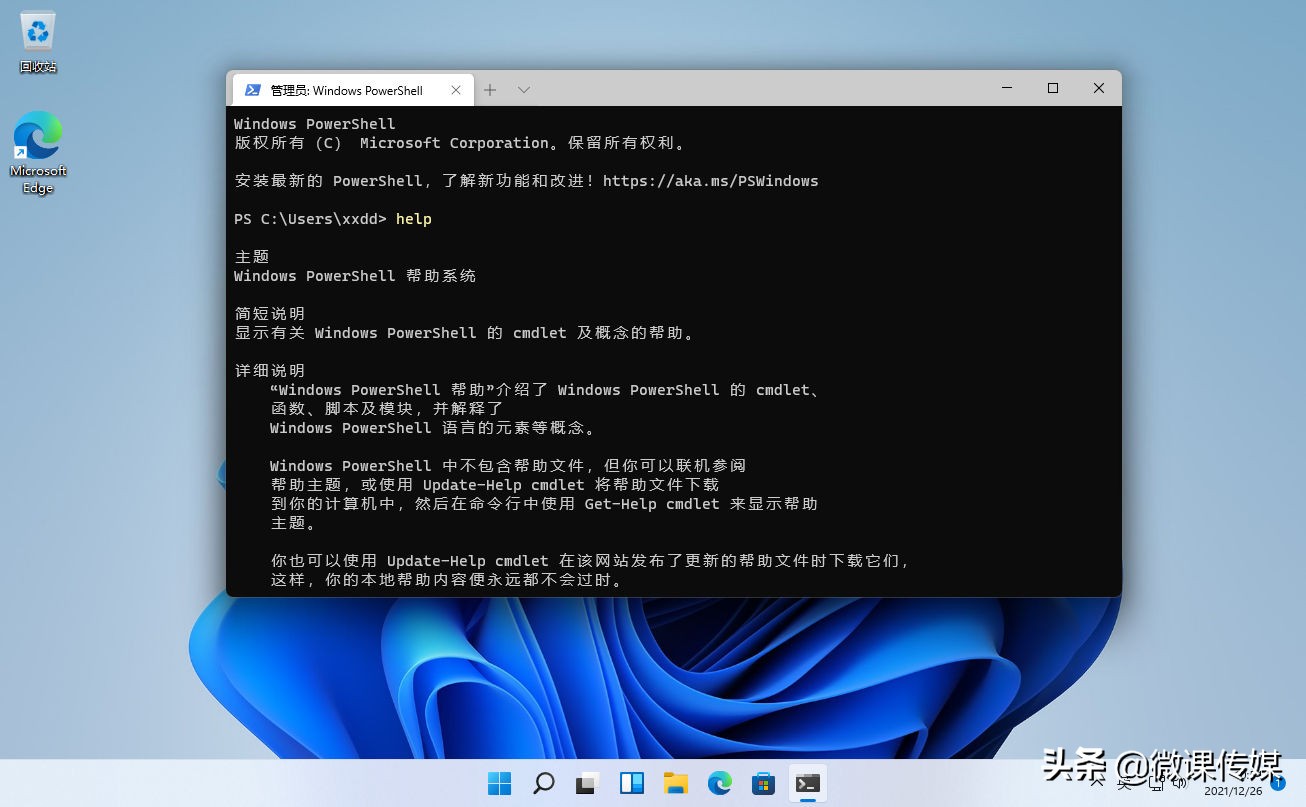
Task: Open the Recycle Bin desktop icon
Action: tap(38, 42)
